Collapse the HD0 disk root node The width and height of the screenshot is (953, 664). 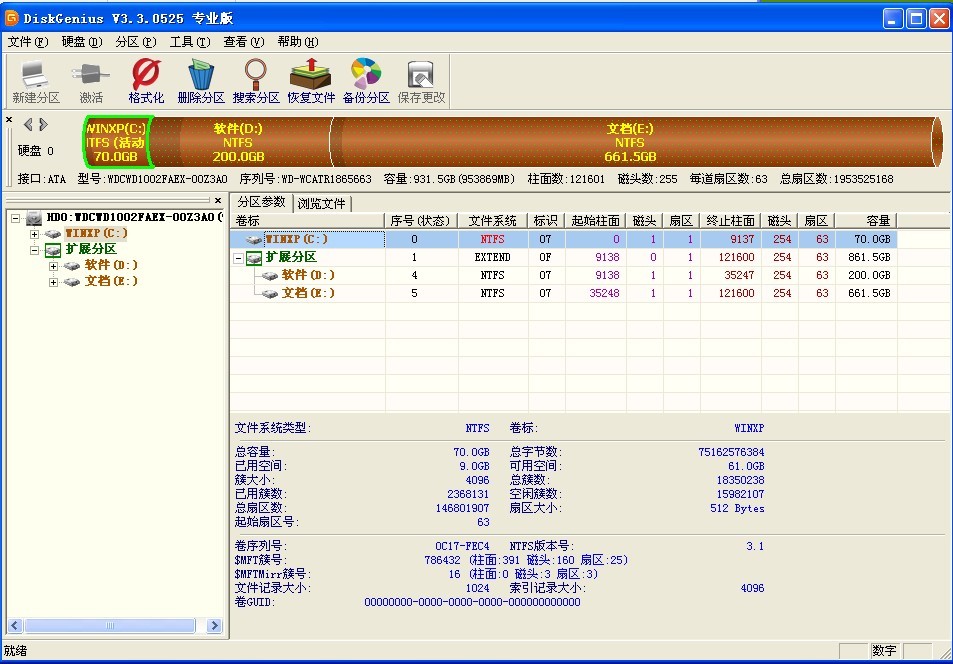pos(16,217)
